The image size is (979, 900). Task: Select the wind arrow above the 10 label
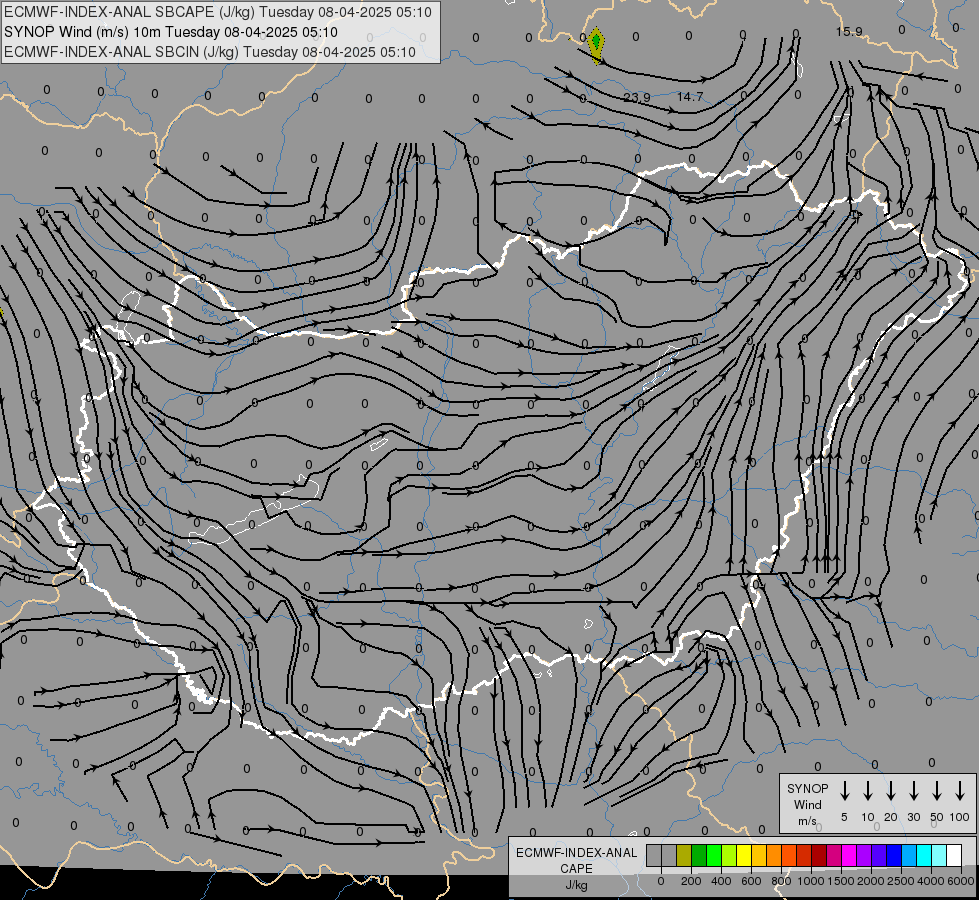pos(868,791)
